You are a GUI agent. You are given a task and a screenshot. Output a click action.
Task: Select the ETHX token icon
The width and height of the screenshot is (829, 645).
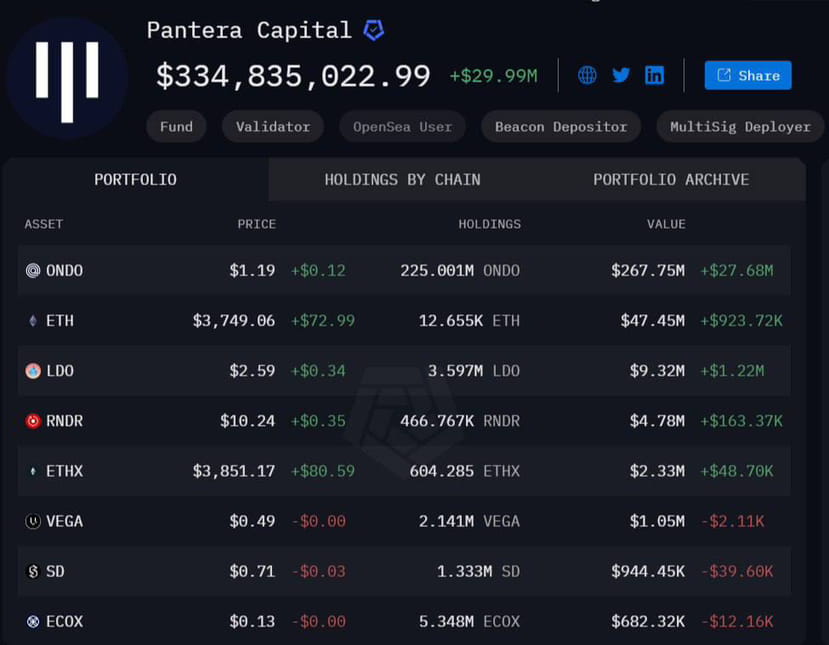point(33,470)
